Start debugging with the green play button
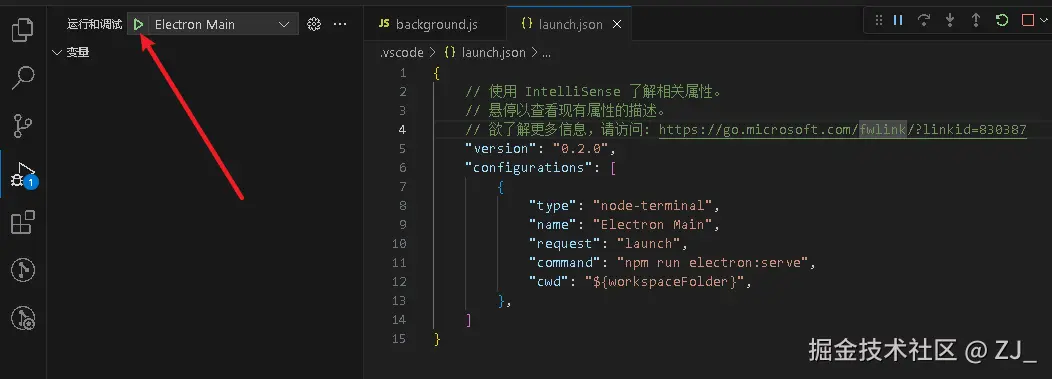 pyautogui.click(x=138, y=25)
